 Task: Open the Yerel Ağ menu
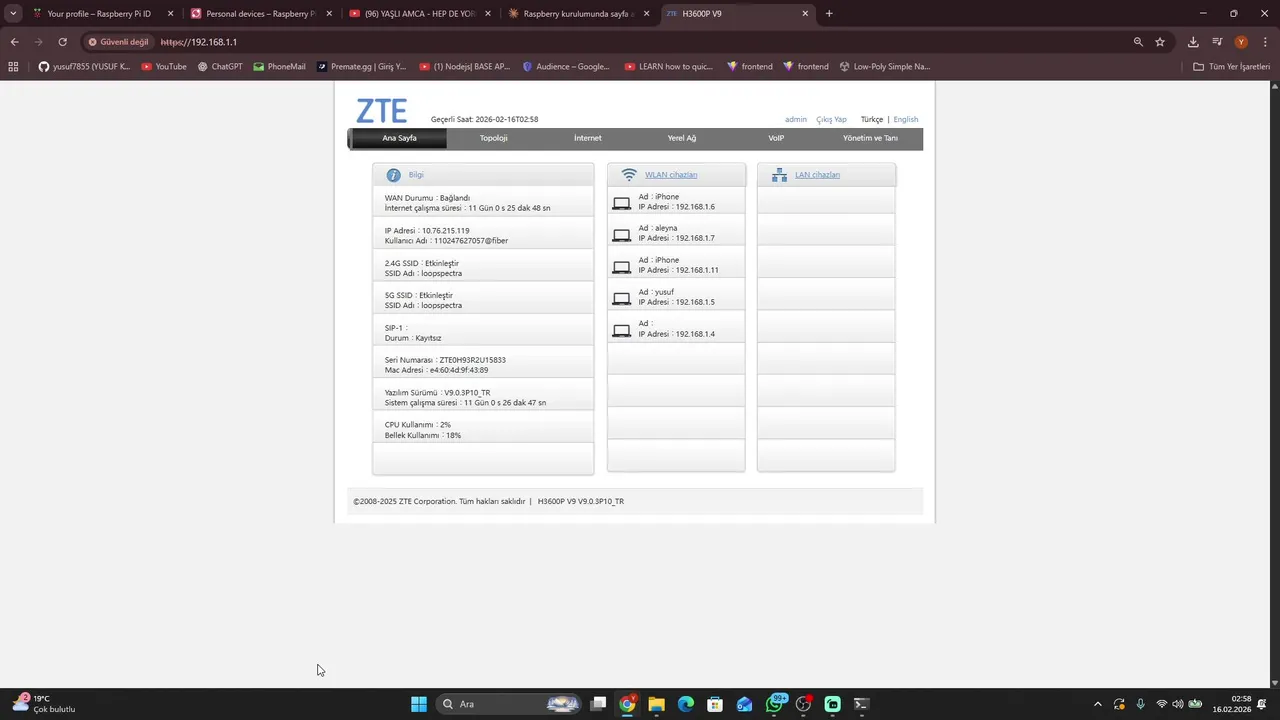coord(682,138)
